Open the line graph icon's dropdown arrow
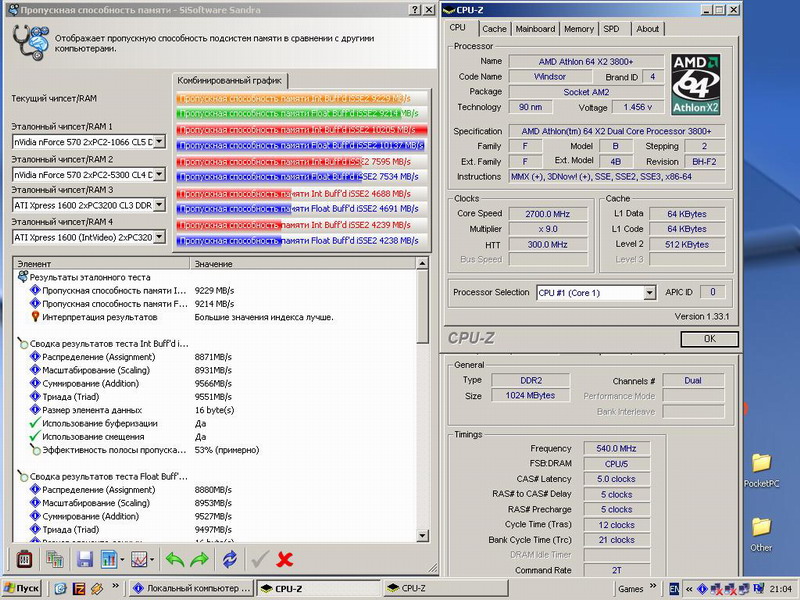Viewport: 800px width, 600px height. 153,560
